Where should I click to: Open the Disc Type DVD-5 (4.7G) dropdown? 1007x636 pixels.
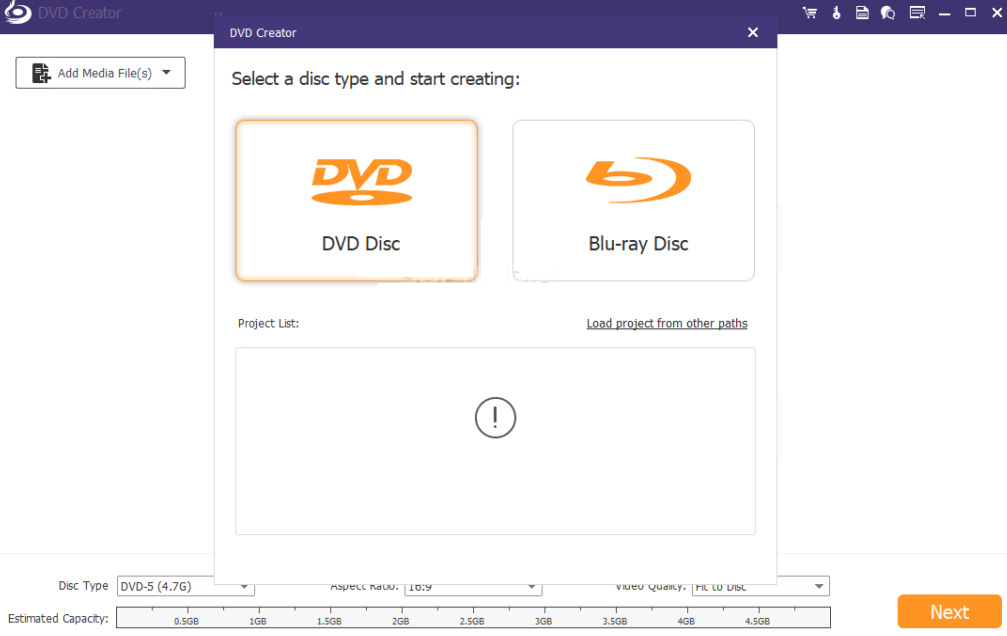[186, 586]
